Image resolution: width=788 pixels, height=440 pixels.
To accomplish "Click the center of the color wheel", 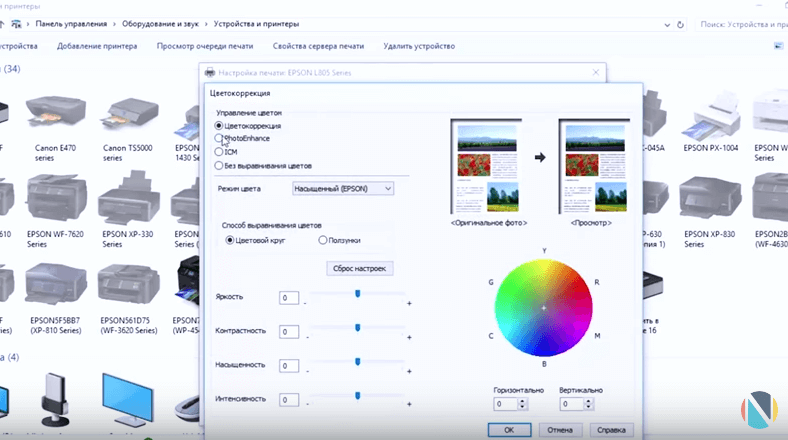I will click(x=544, y=307).
